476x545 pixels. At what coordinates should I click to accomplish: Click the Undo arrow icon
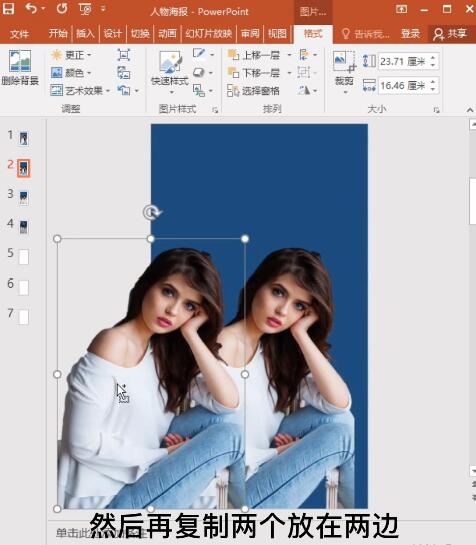[31, 8]
